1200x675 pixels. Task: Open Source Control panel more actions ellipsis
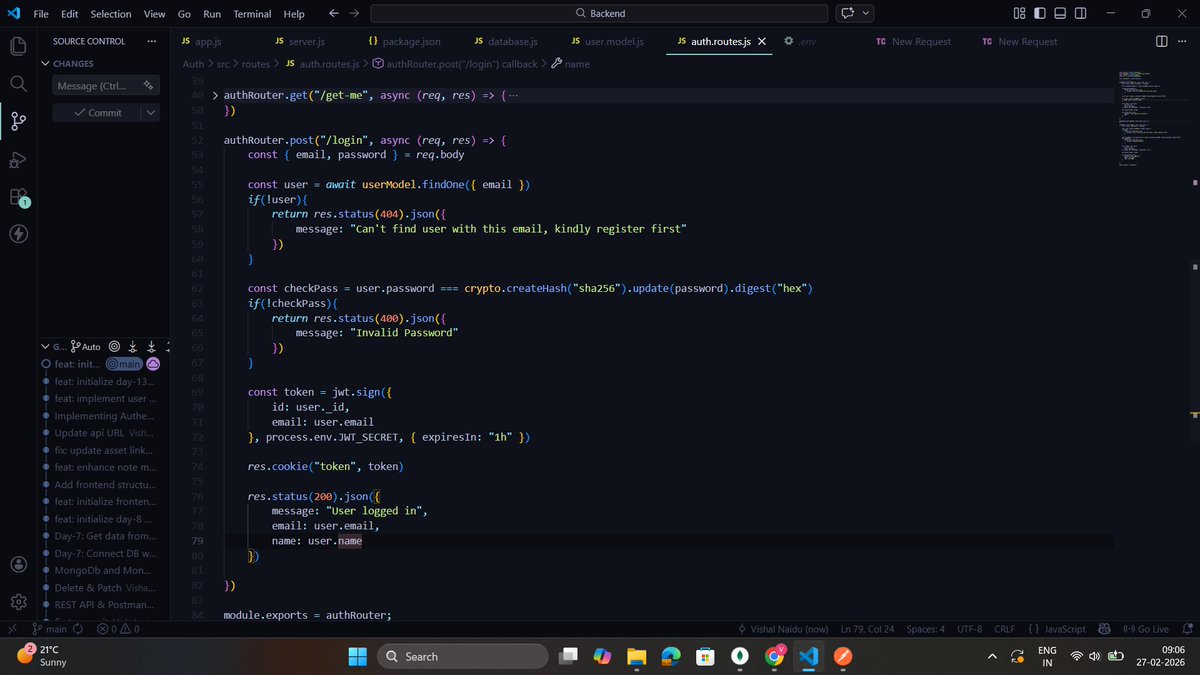152,41
